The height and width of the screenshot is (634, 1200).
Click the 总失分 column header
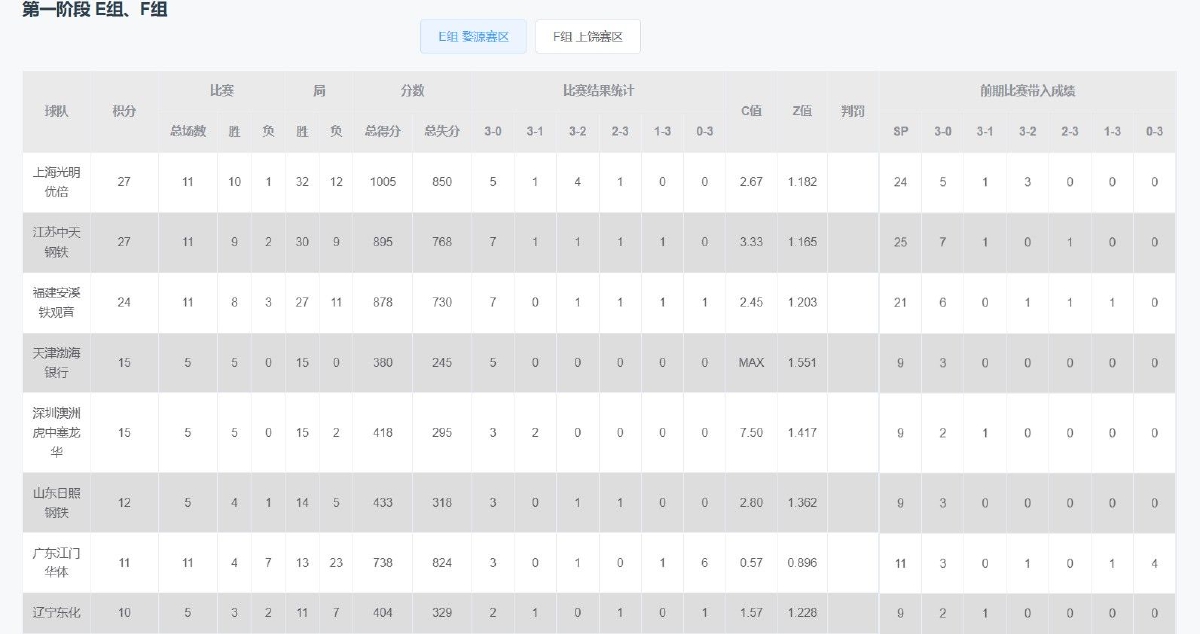tap(441, 131)
